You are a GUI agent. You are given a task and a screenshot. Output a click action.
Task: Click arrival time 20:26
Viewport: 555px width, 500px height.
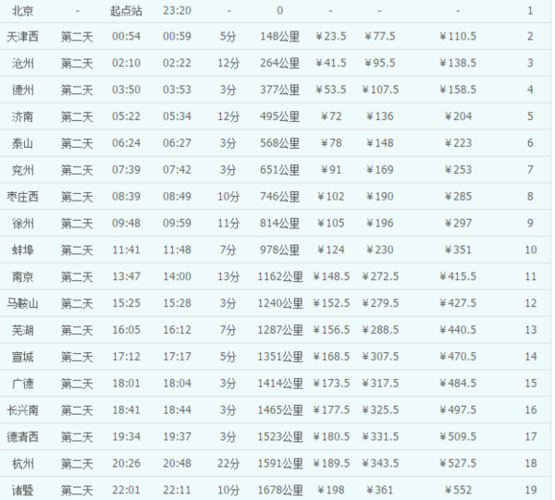(x=126, y=464)
